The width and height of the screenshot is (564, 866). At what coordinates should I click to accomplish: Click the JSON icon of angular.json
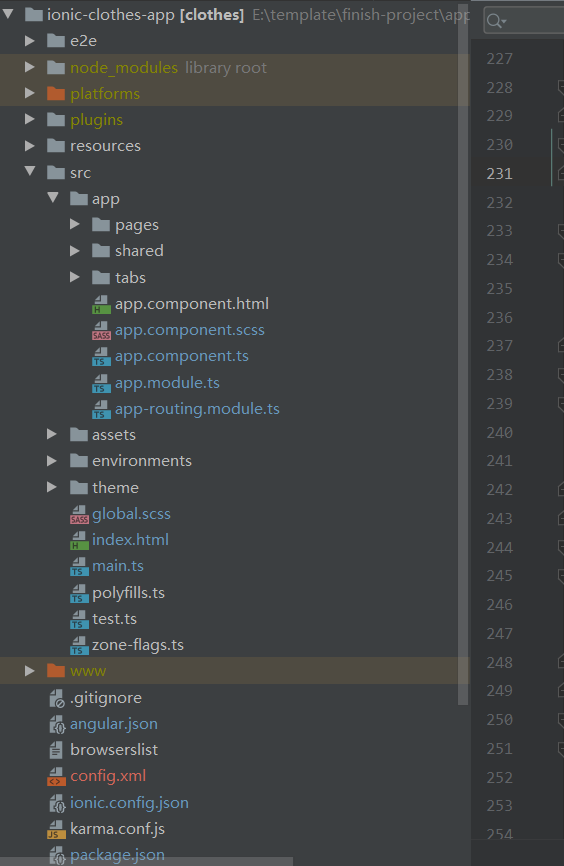pos(57,724)
